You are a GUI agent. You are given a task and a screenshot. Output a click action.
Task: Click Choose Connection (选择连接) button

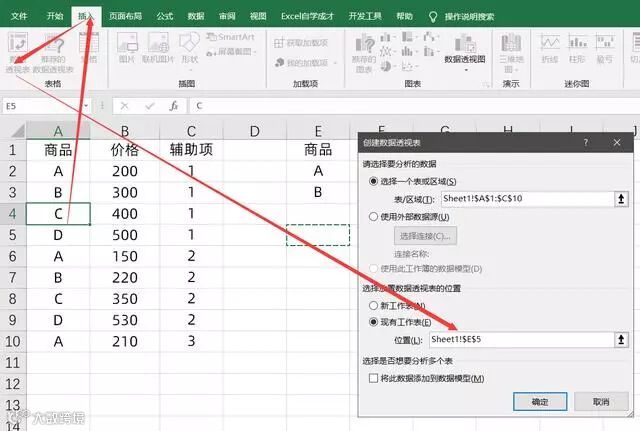pyautogui.click(x=425, y=236)
